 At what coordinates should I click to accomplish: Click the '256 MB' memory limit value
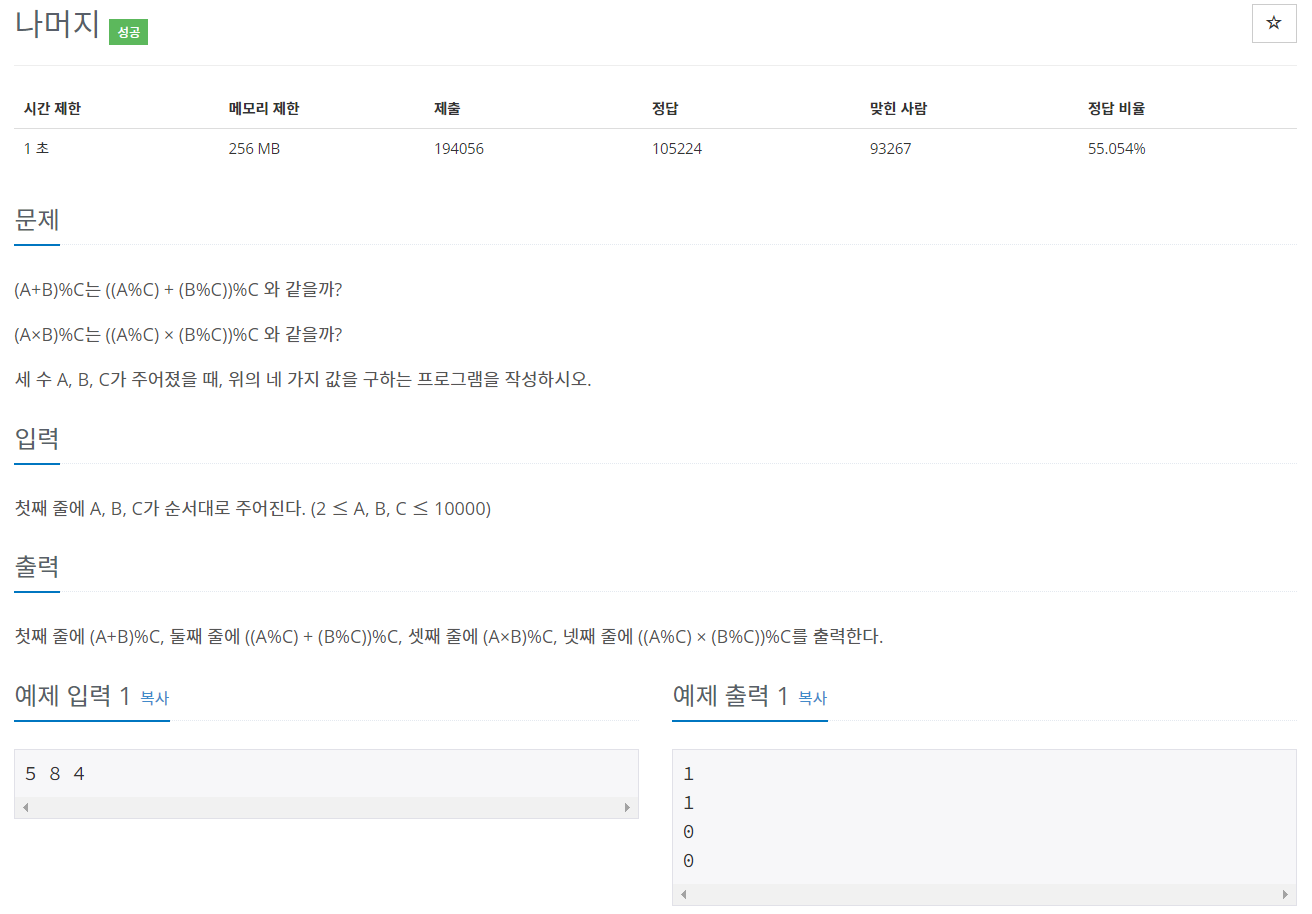point(254,149)
